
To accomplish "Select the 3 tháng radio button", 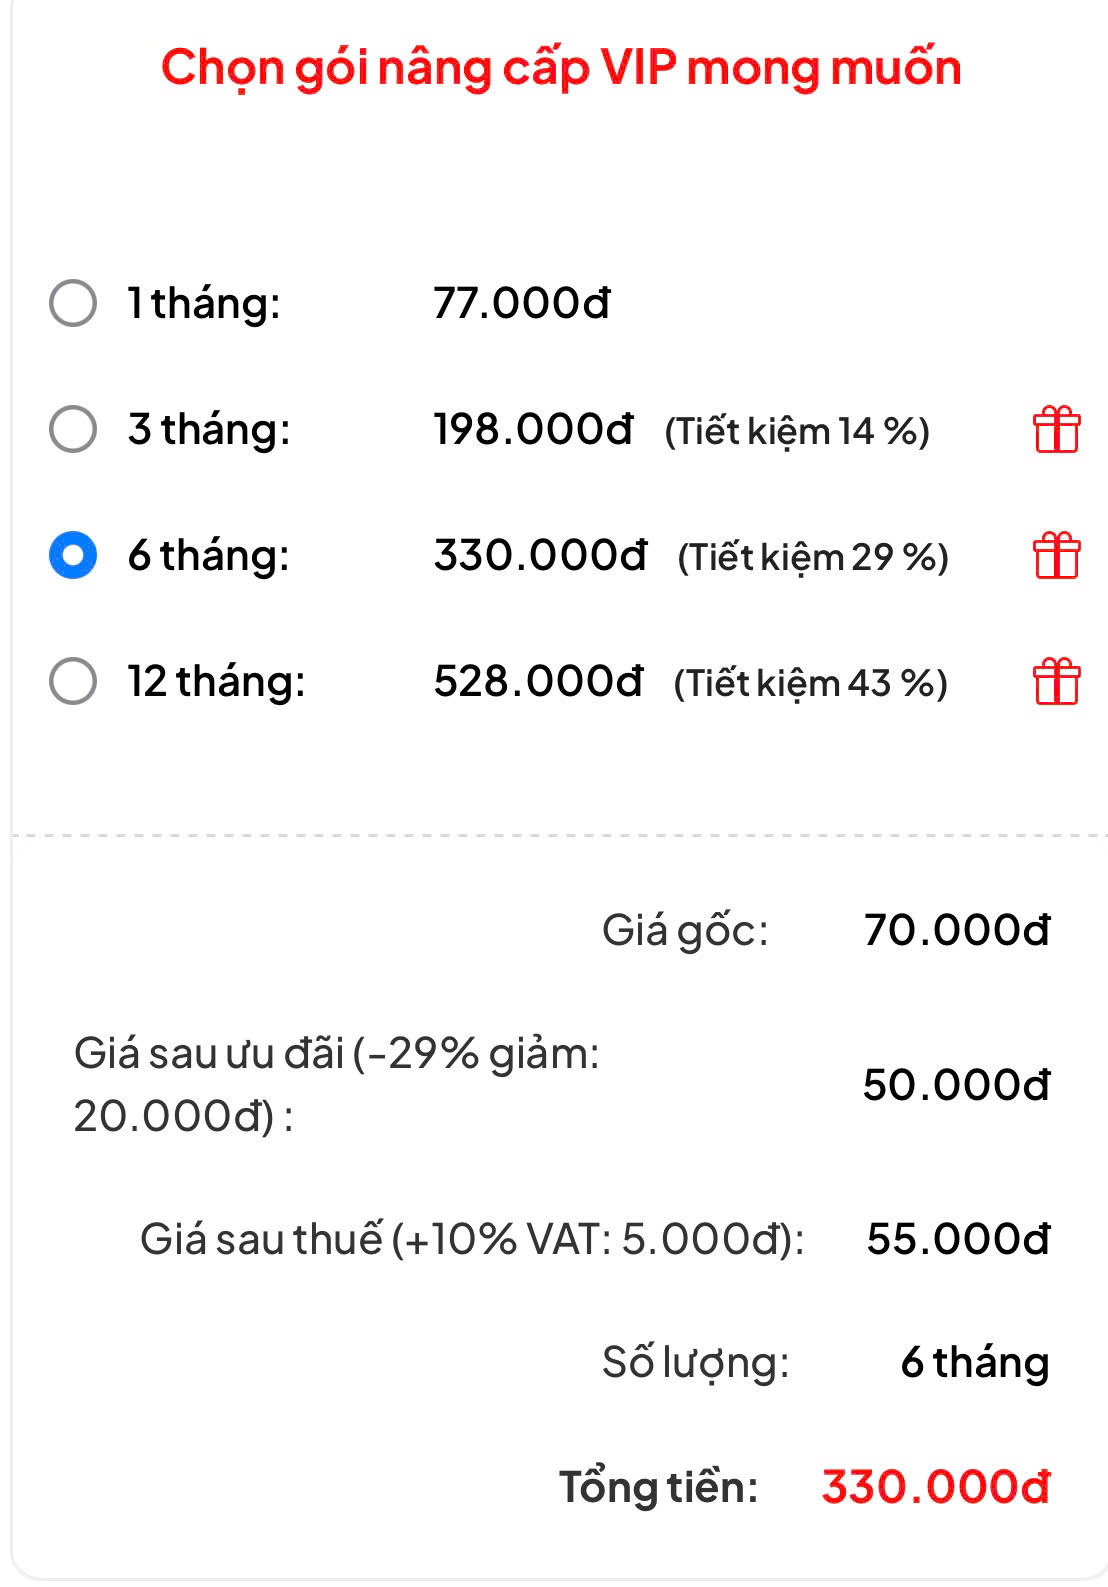I will click(x=73, y=429).
